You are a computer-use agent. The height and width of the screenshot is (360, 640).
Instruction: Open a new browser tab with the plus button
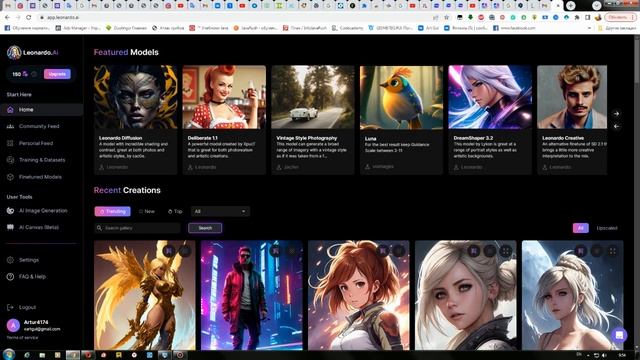point(571,6)
